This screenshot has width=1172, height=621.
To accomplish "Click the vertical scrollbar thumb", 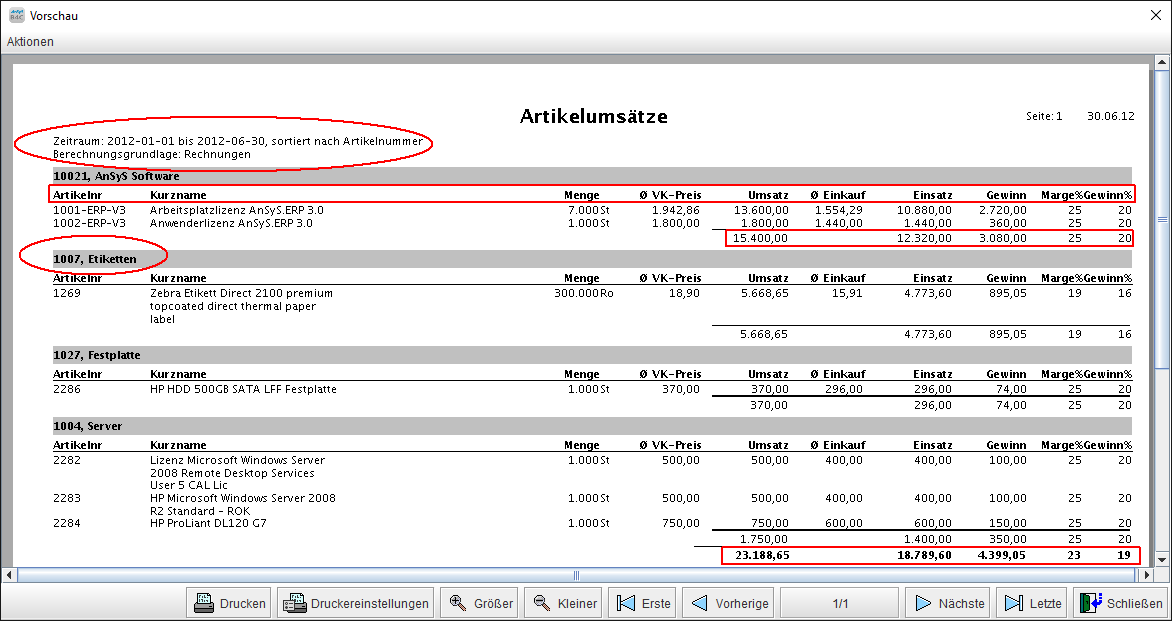I will pos(1163,220).
